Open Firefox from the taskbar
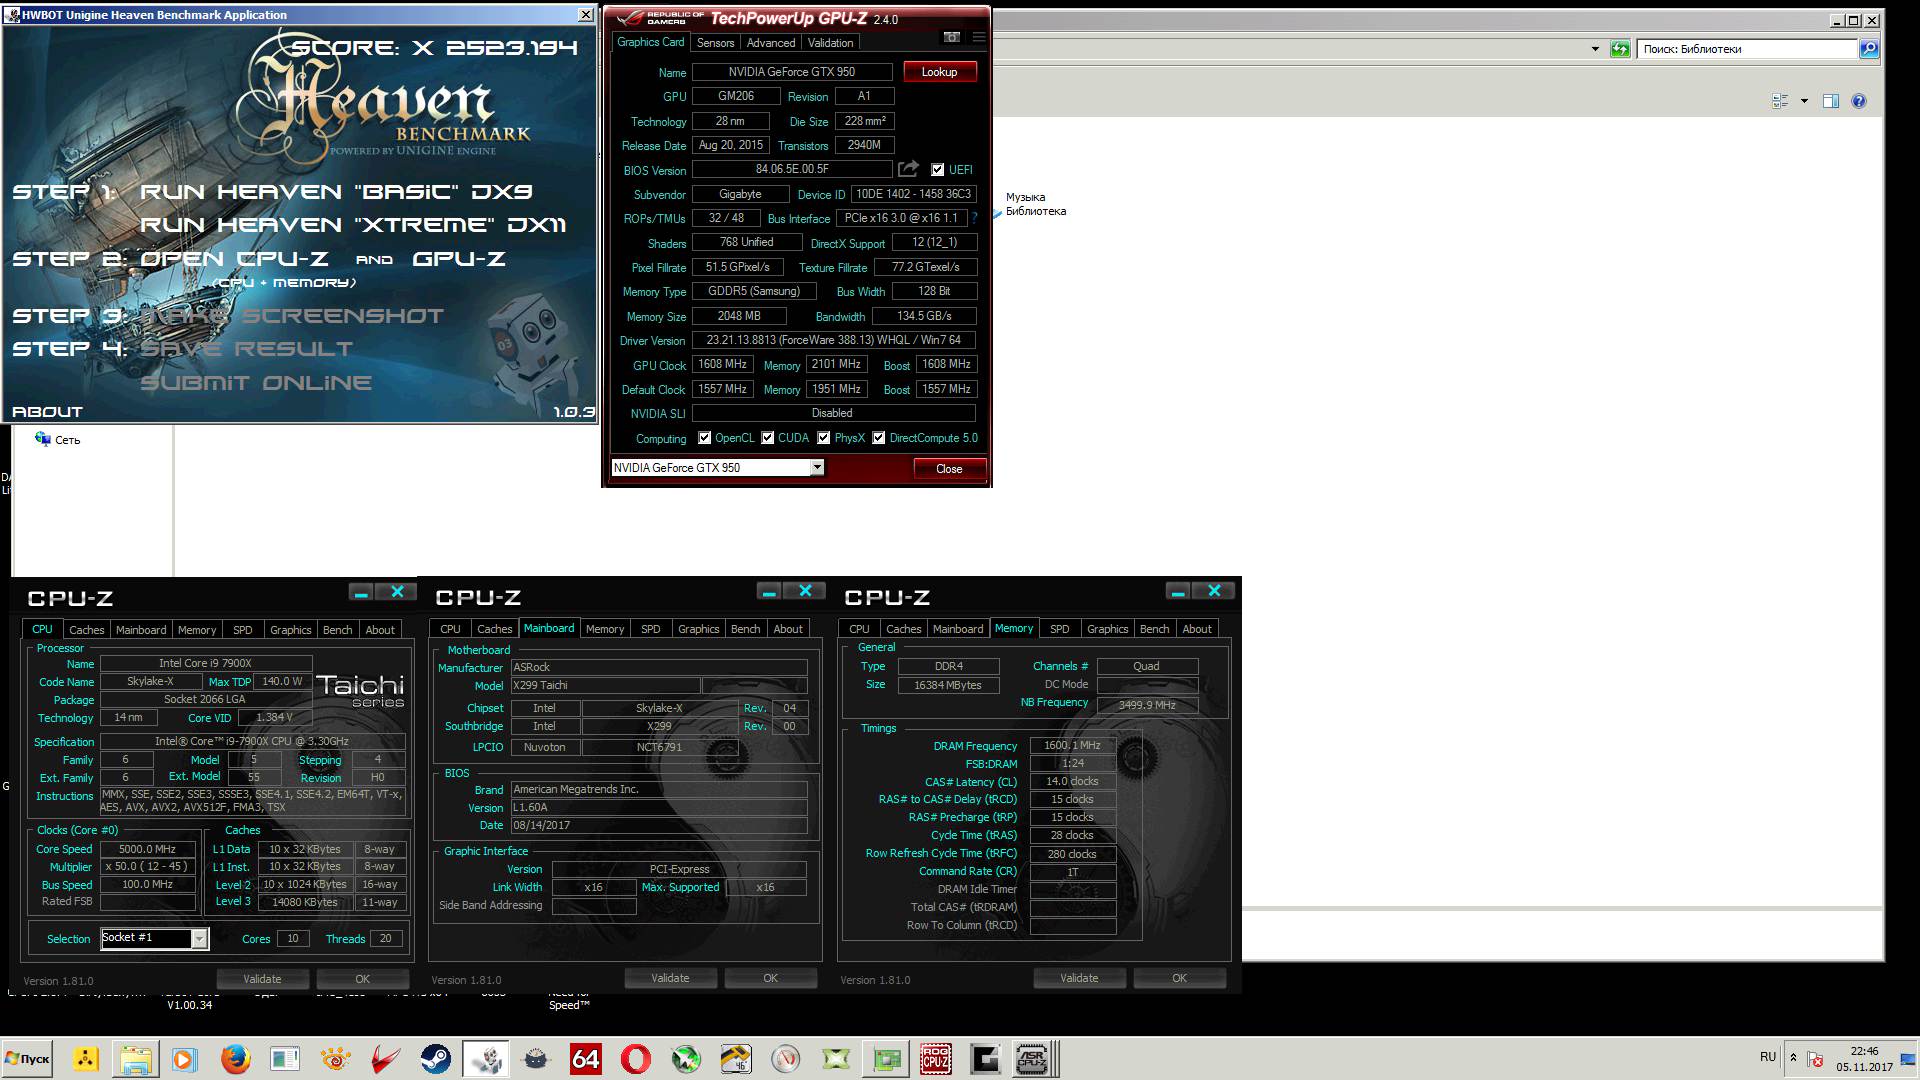This screenshot has height=1080, width=1920. (236, 1059)
